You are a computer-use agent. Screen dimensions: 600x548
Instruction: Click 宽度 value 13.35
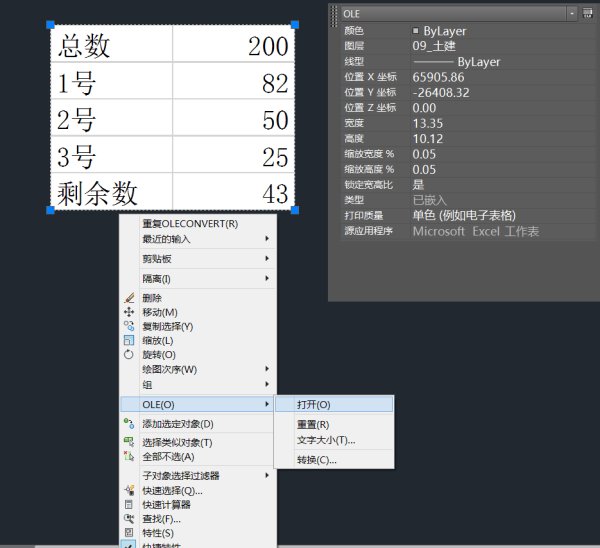(427, 123)
